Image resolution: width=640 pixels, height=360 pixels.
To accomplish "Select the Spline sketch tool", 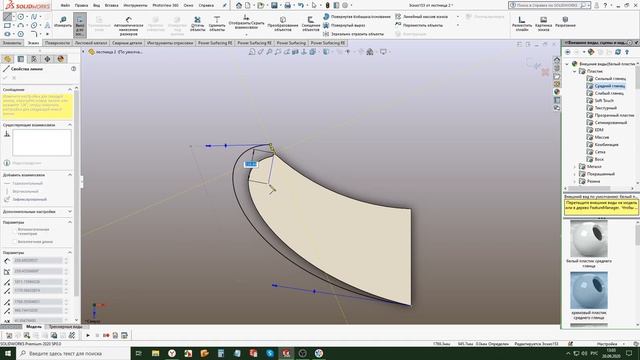I will coord(34,17).
